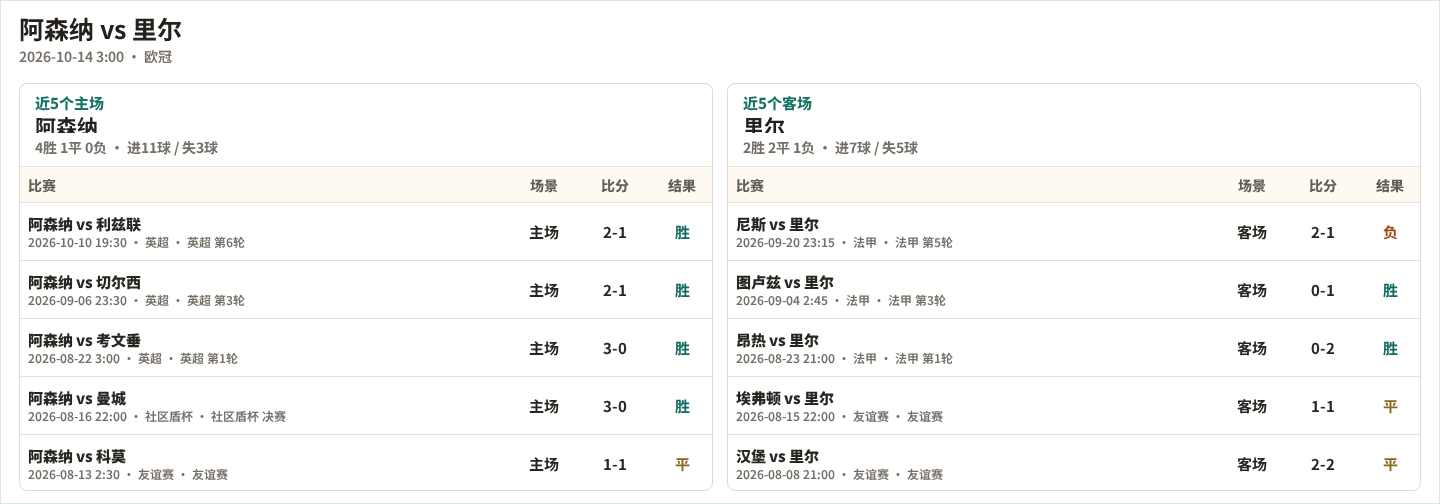Viewport: 1440px width, 504px height.
Task: Open the 阿森纳 vs 曼城 match row
Action: (366, 406)
